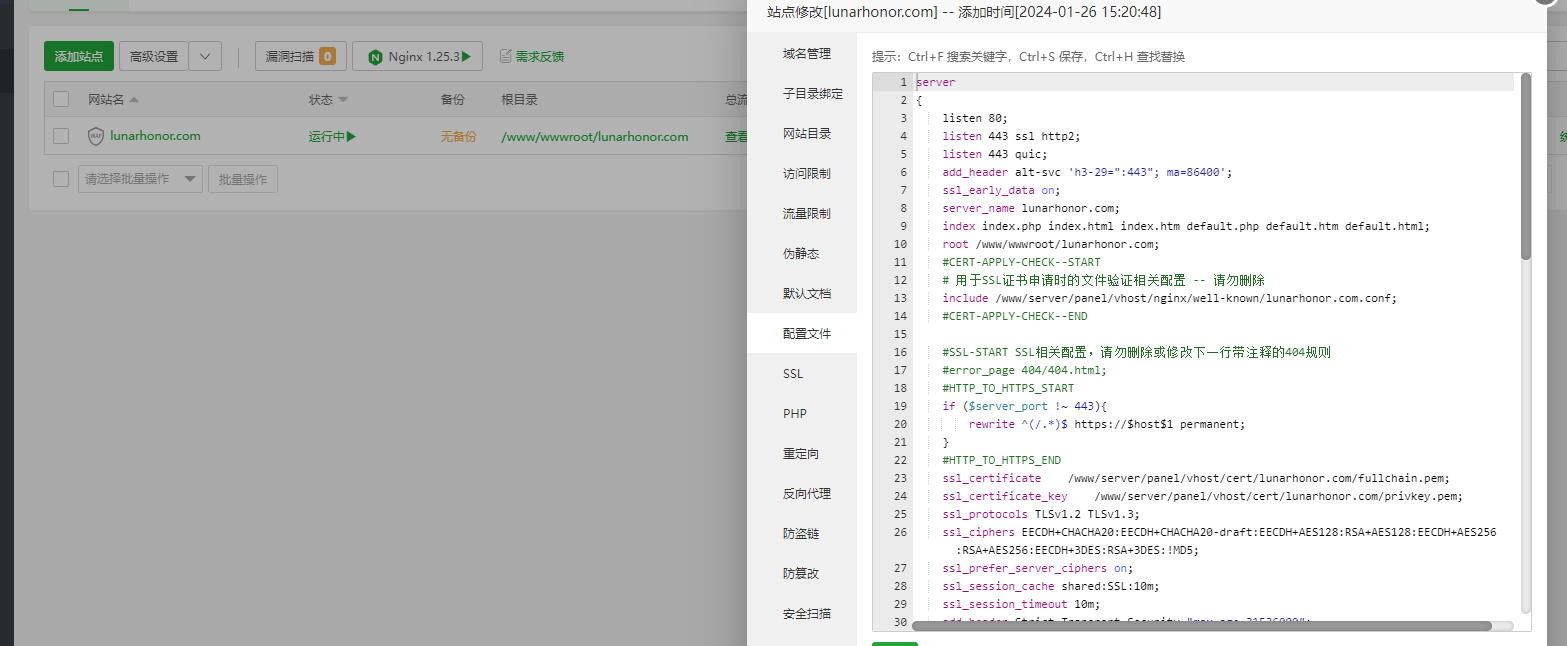This screenshot has height=646, width=1567.
Task: Click the 'listen 443 quic;' line
Action: [x=995, y=154]
